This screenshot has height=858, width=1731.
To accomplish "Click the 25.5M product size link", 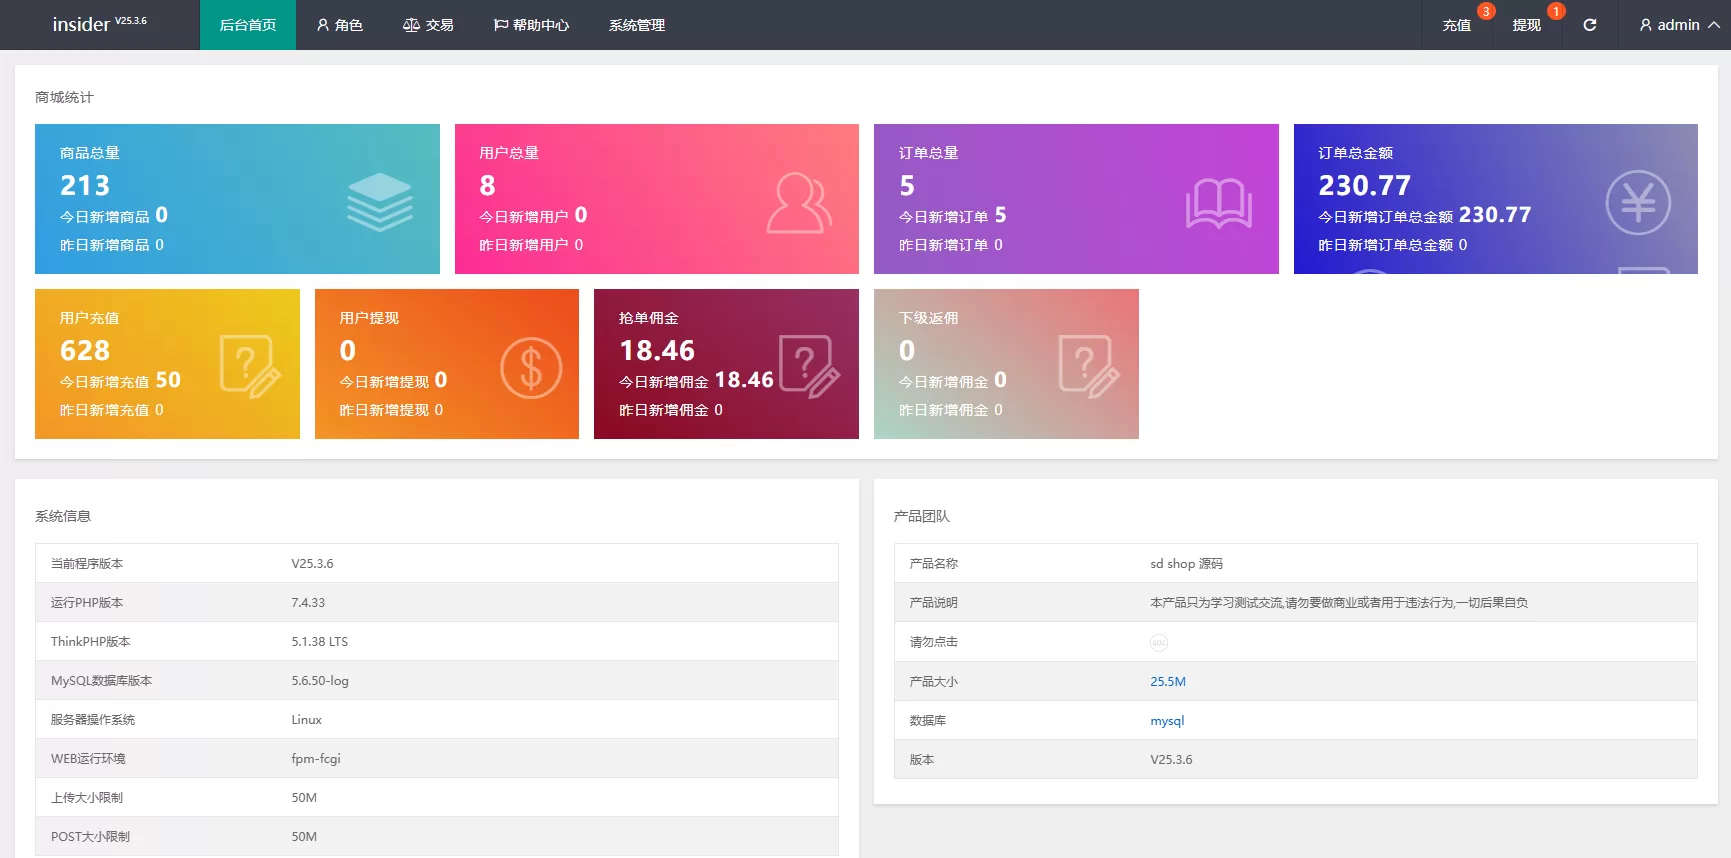I will [x=1167, y=682].
